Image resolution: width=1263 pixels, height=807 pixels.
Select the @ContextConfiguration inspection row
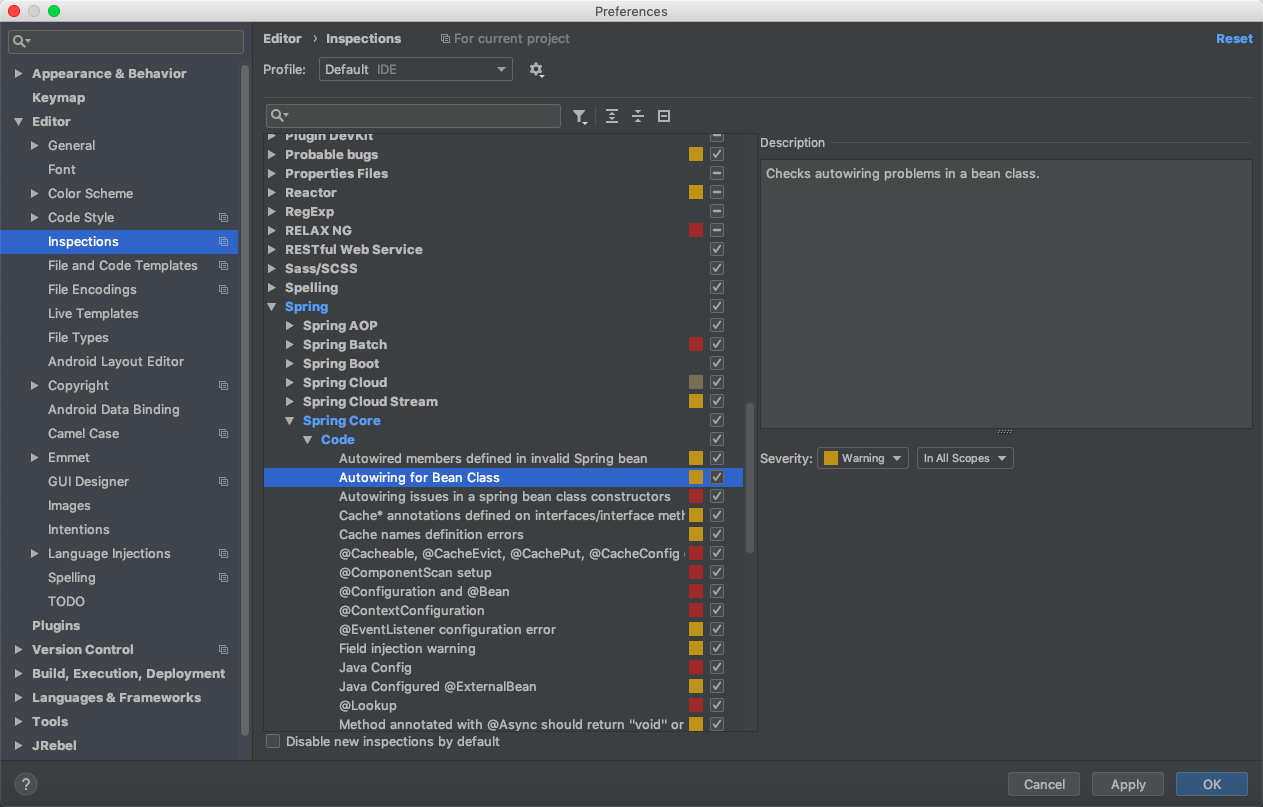click(x=503, y=611)
